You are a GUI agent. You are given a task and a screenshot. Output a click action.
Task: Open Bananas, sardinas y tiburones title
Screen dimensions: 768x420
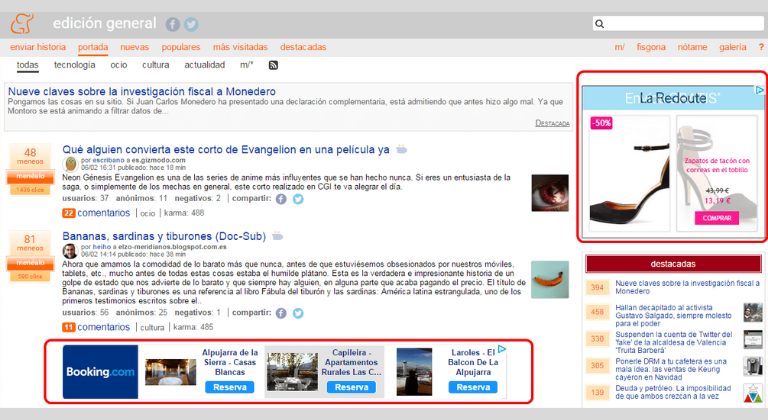(164, 236)
